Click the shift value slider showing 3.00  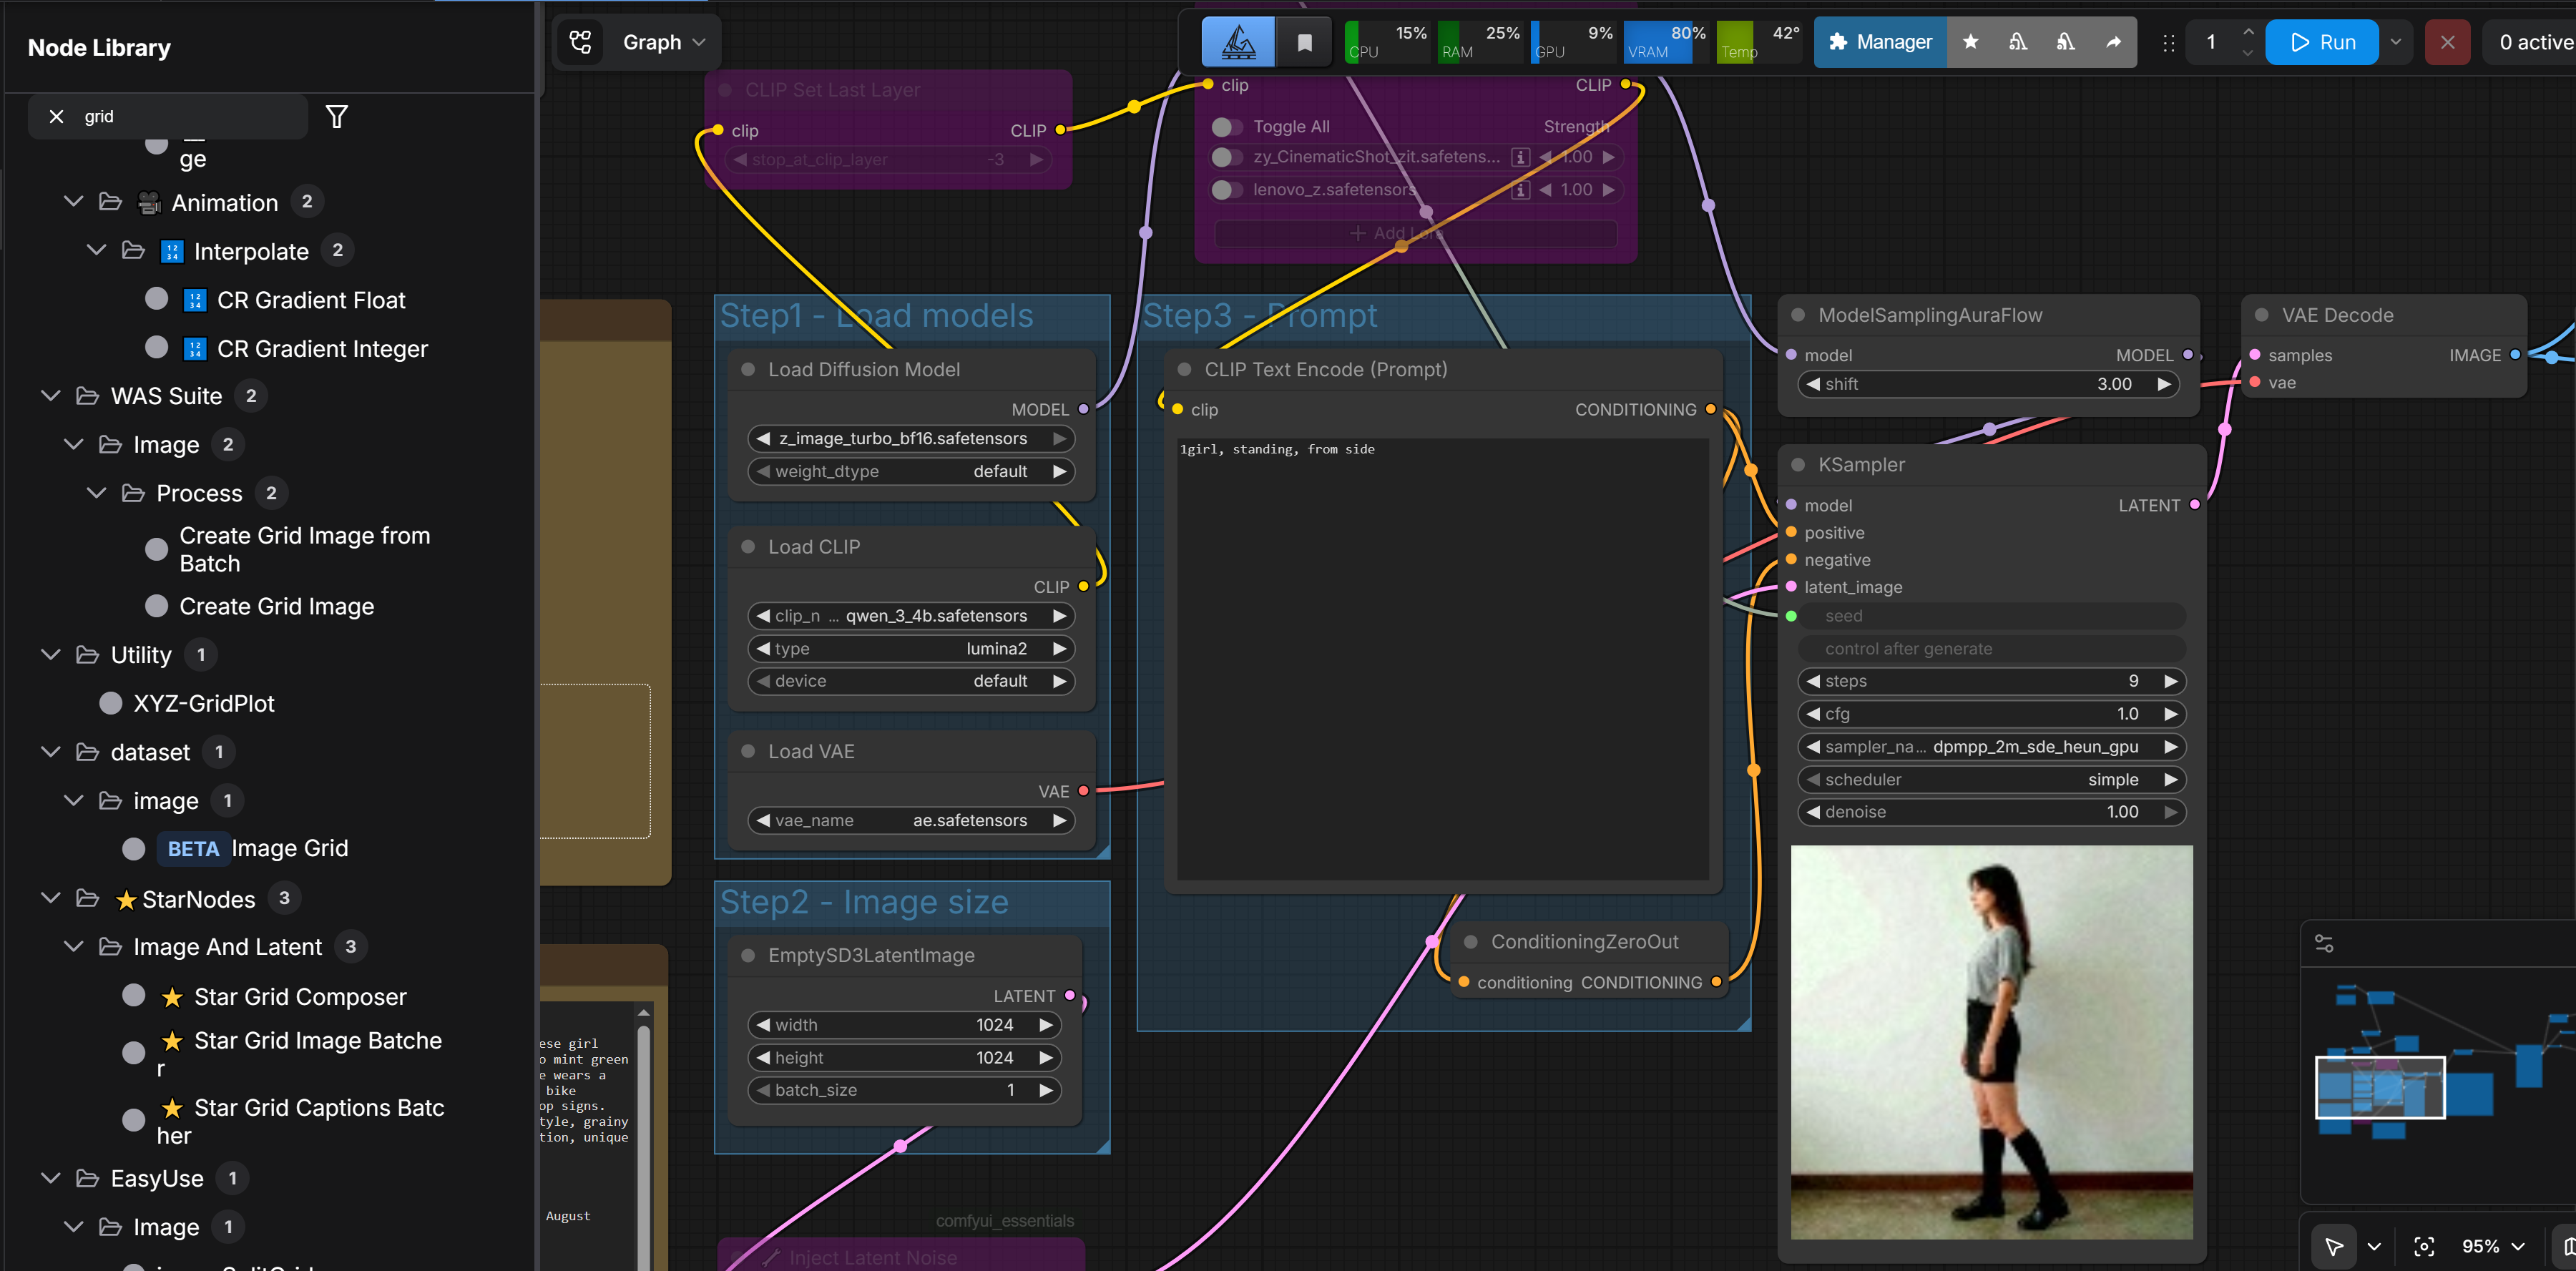click(x=1988, y=385)
